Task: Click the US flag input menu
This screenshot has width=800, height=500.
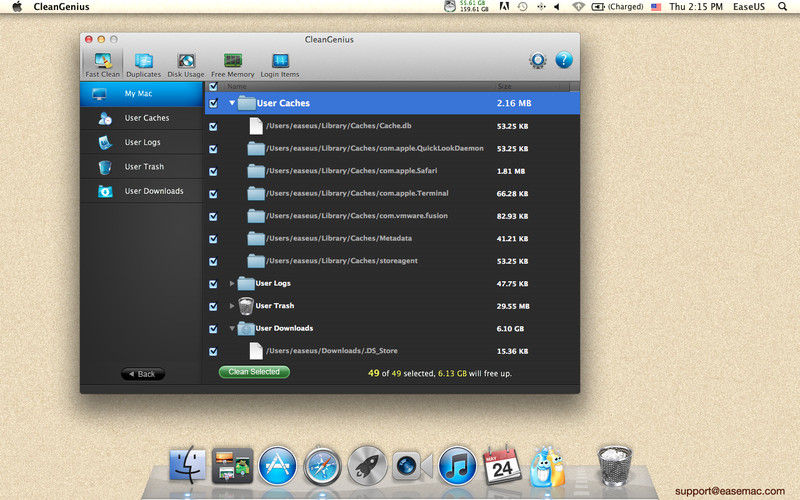Action: [x=656, y=7]
